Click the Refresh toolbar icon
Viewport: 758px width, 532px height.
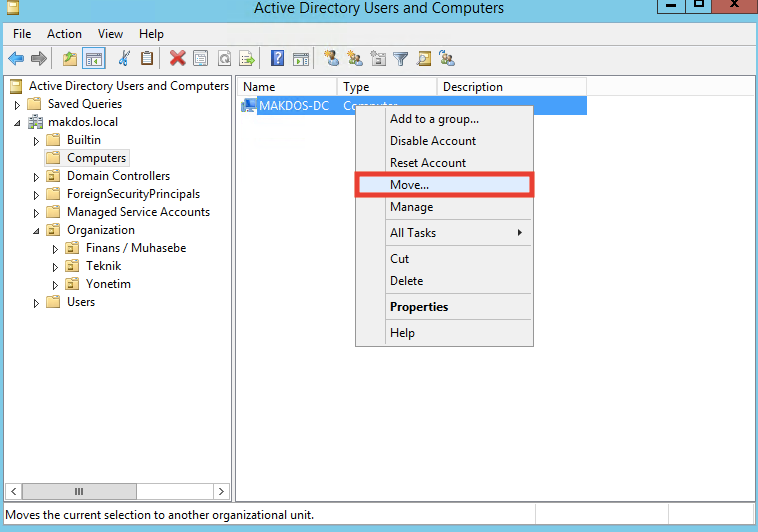[x=224, y=59]
